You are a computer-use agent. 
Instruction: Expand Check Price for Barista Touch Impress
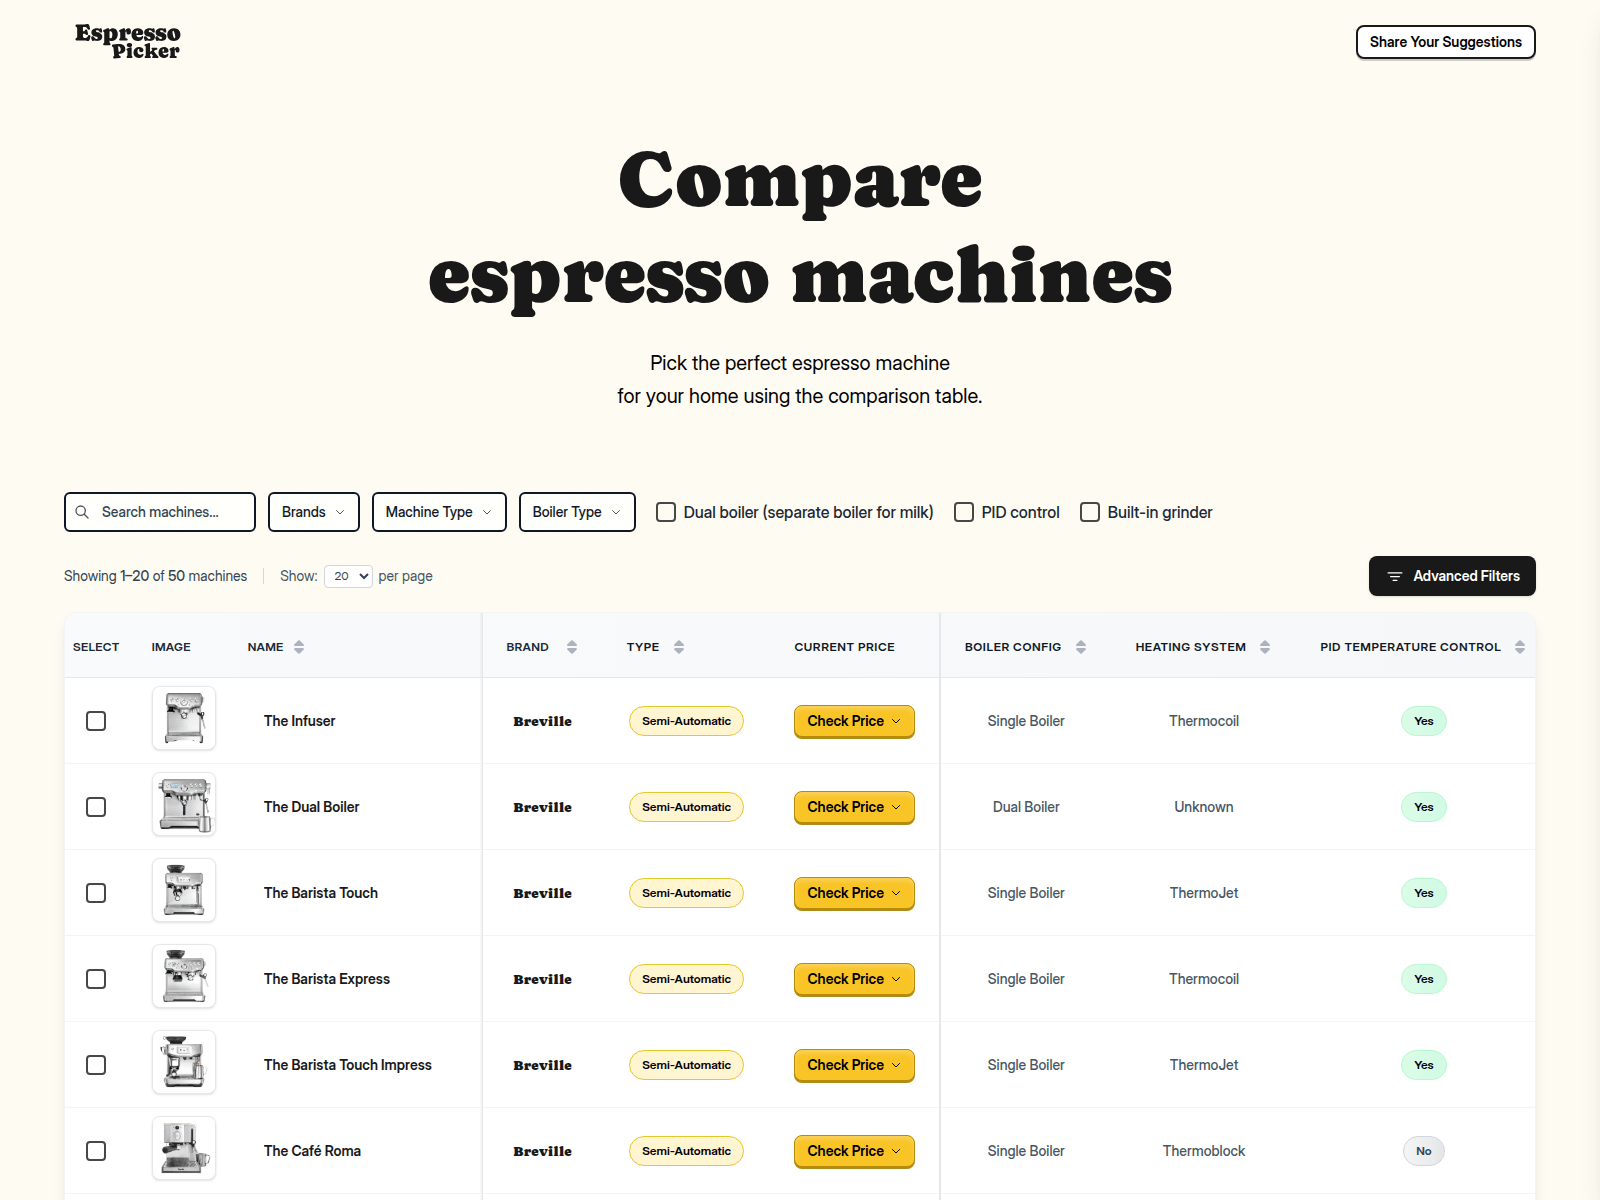point(854,1065)
